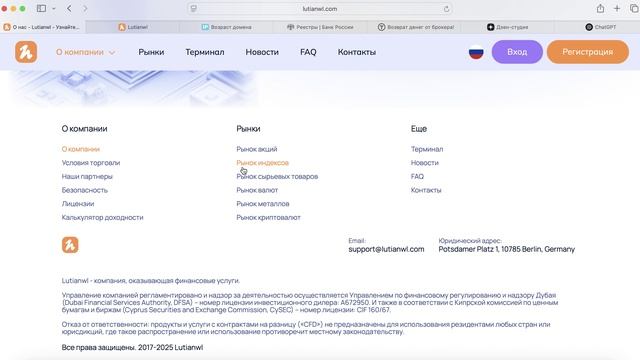Click the Lutianwl logo in the header
Viewport: 640px width, 360px height.
click(26, 52)
